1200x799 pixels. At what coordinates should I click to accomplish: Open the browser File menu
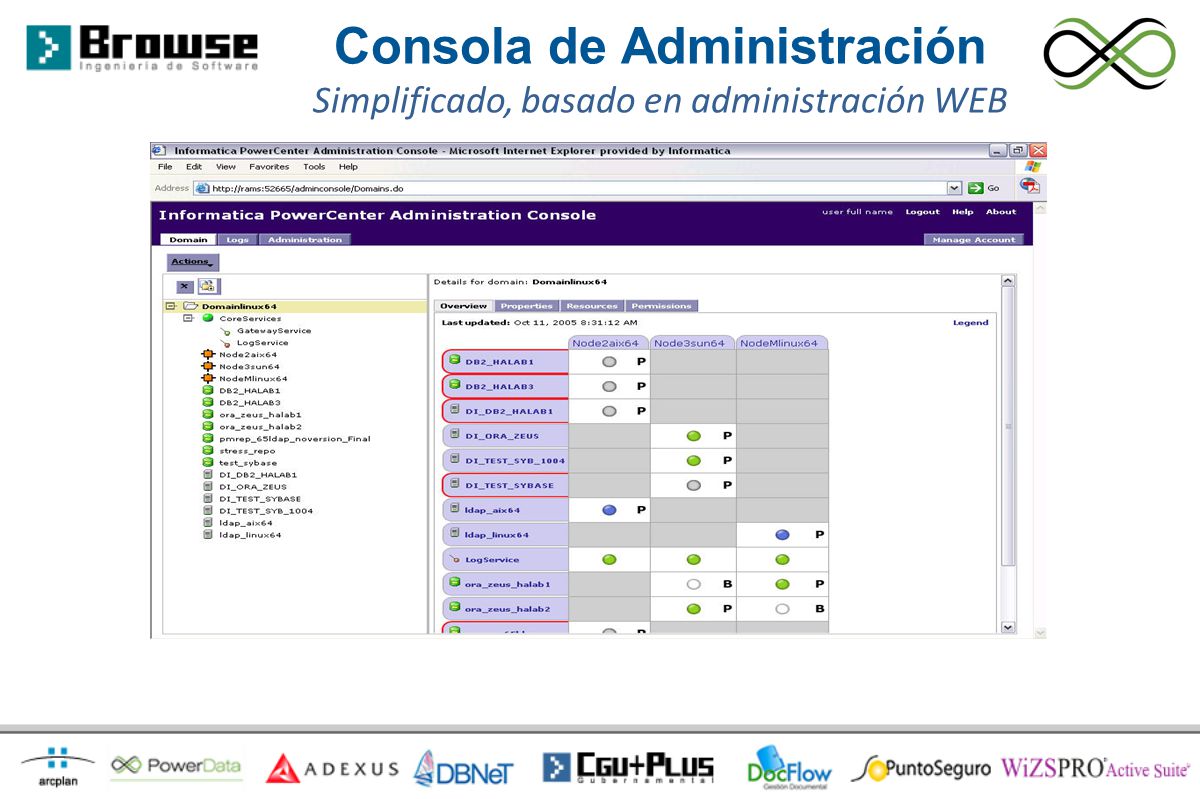click(165, 167)
